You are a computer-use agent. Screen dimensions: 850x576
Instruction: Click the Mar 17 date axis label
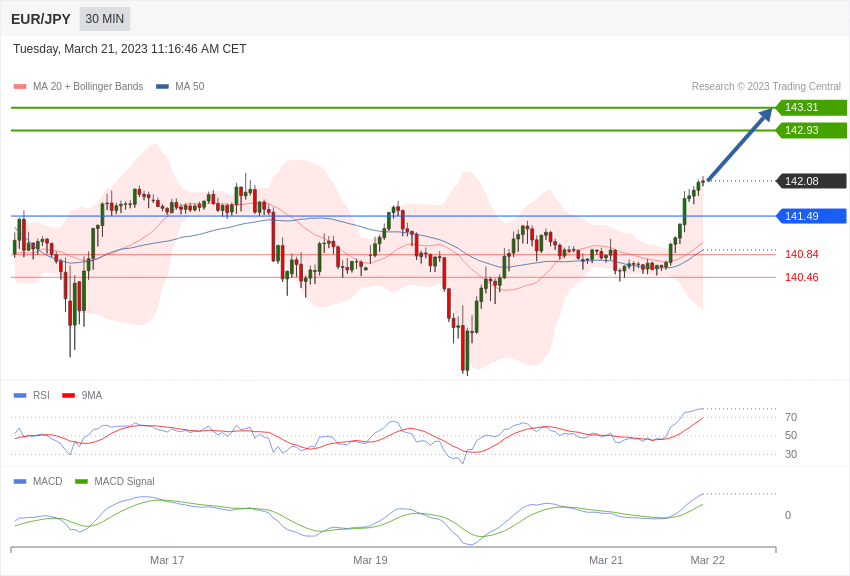[167, 560]
